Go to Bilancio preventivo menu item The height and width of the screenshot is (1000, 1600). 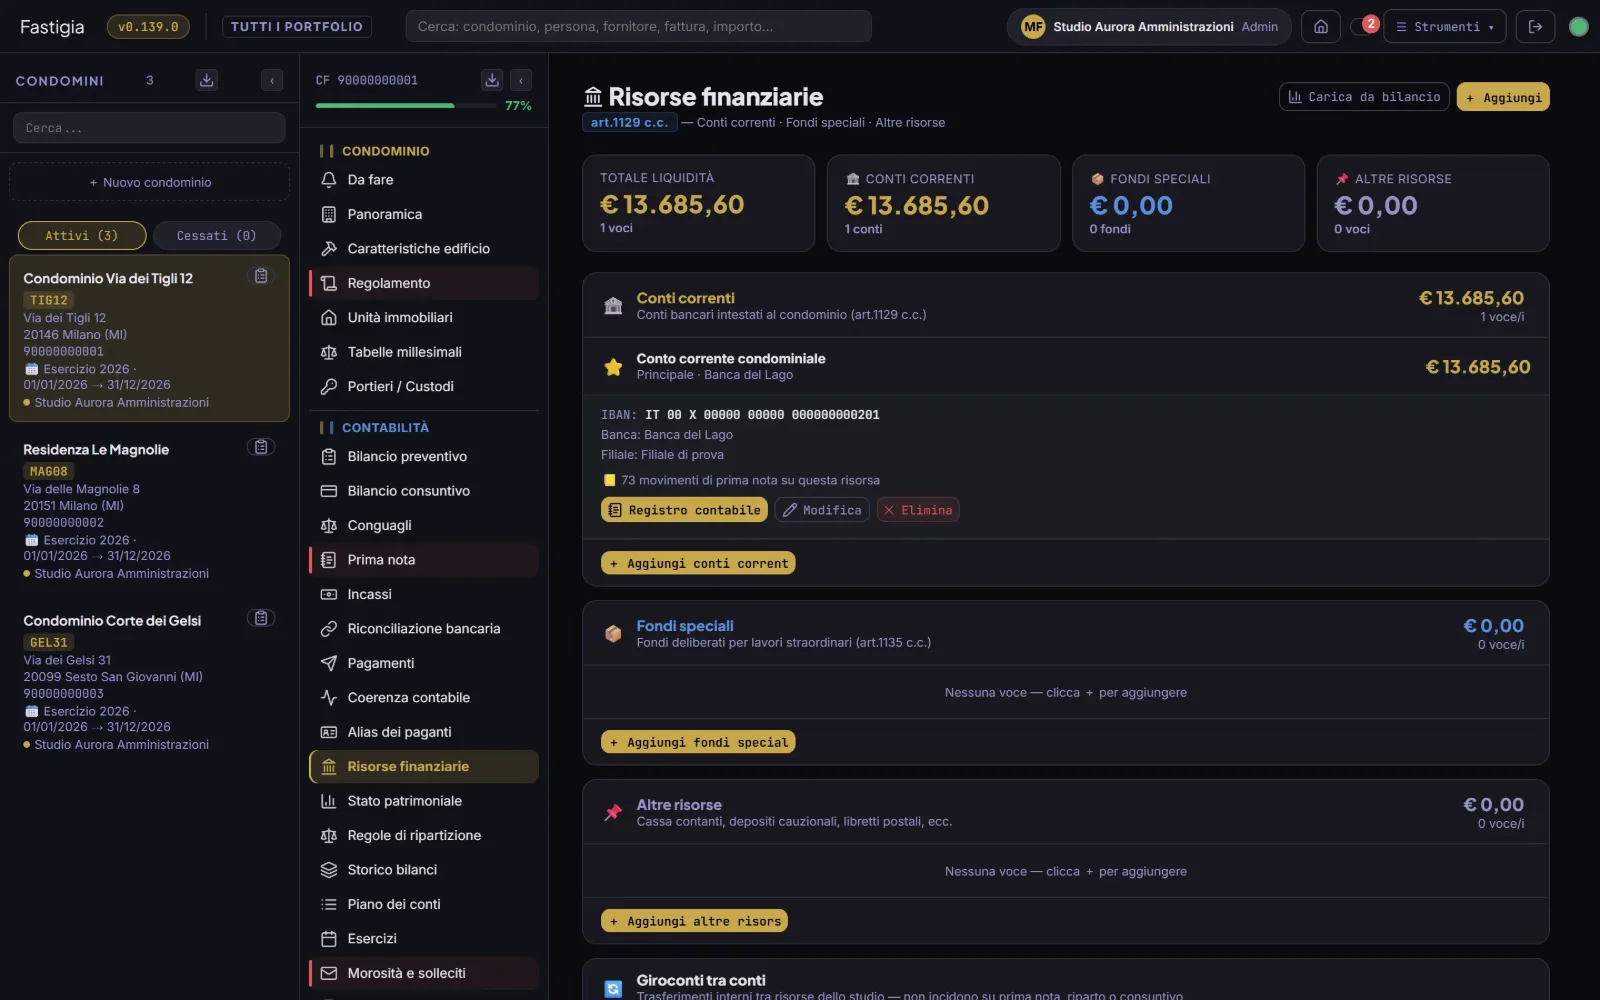424,457
